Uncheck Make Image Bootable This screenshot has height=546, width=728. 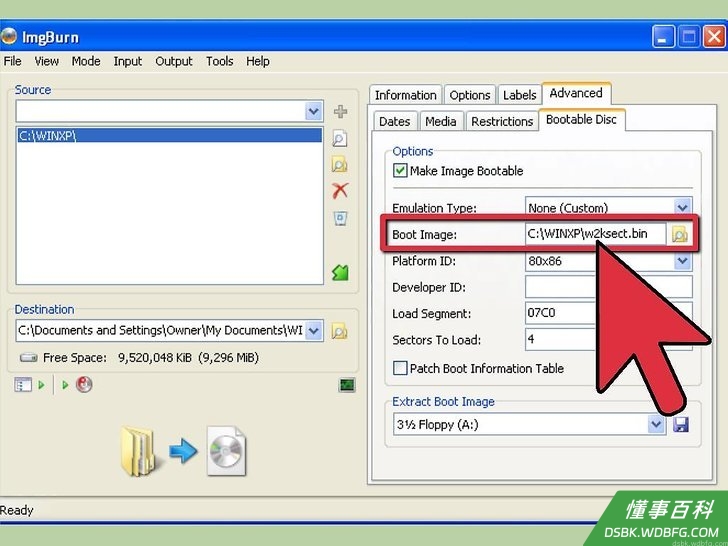click(x=400, y=171)
